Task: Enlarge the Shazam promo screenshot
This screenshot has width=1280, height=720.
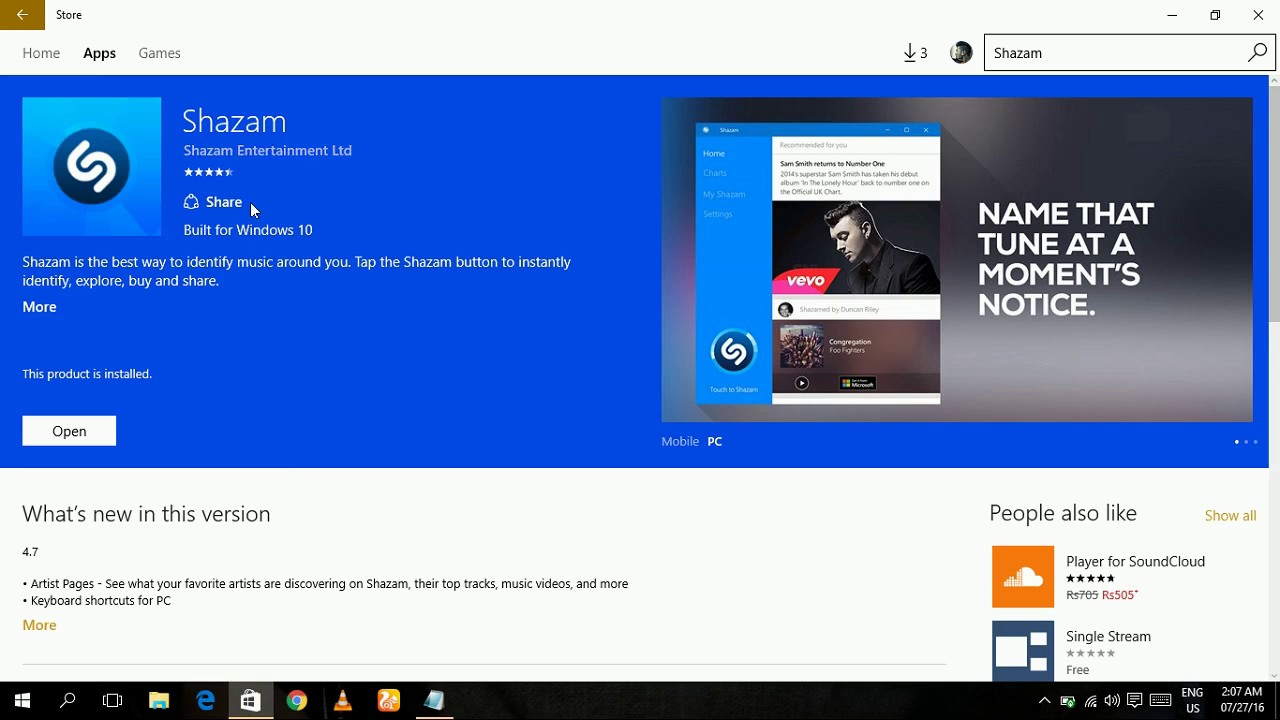Action: tap(957, 260)
